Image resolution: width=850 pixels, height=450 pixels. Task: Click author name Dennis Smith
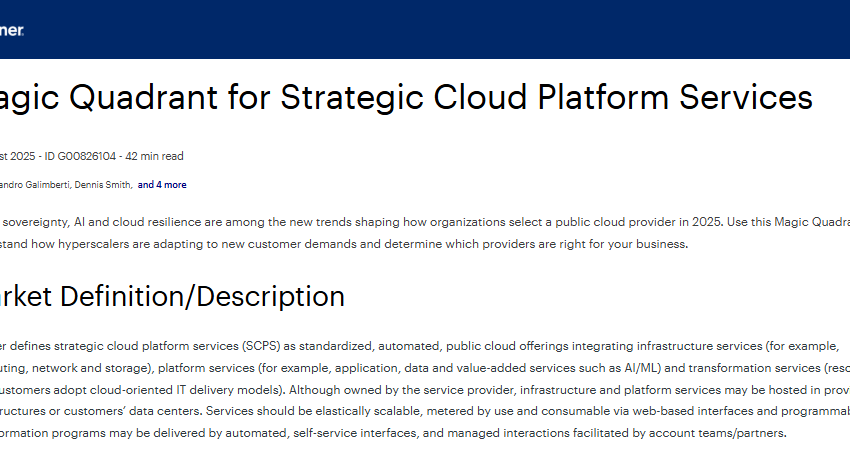tap(103, 185)
